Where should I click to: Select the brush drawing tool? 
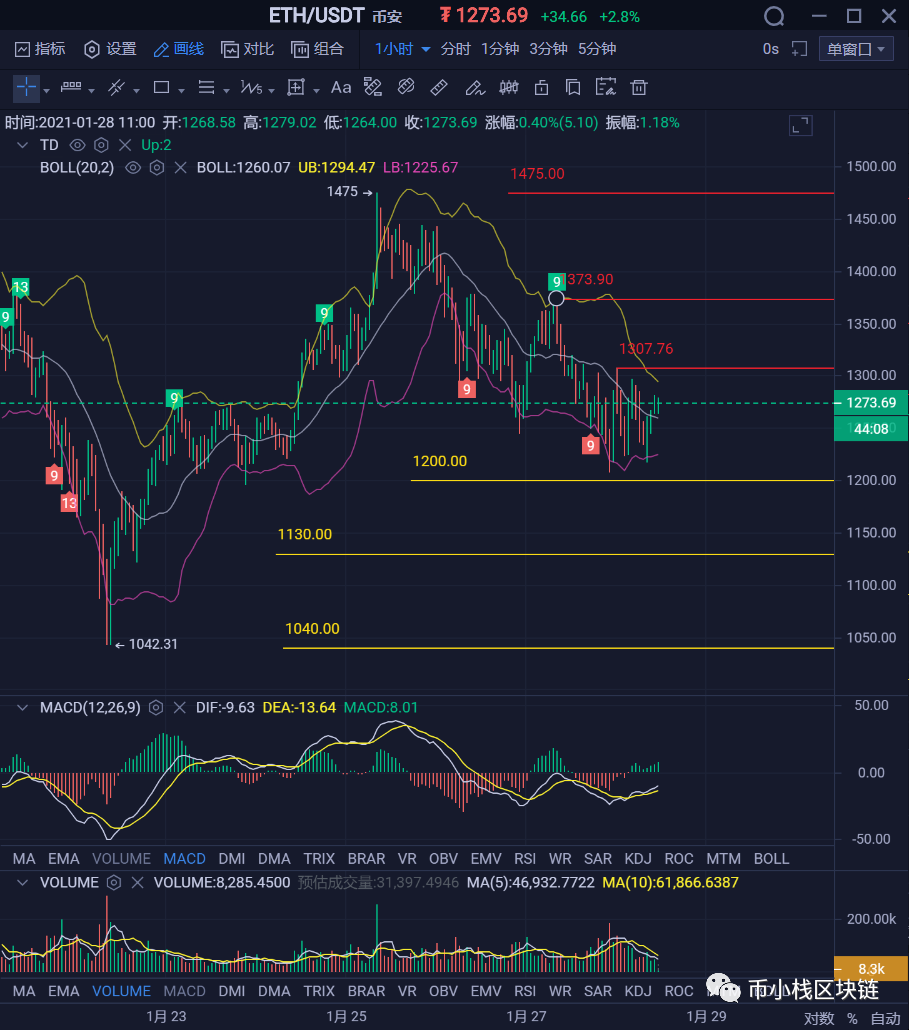pos(475,87)
